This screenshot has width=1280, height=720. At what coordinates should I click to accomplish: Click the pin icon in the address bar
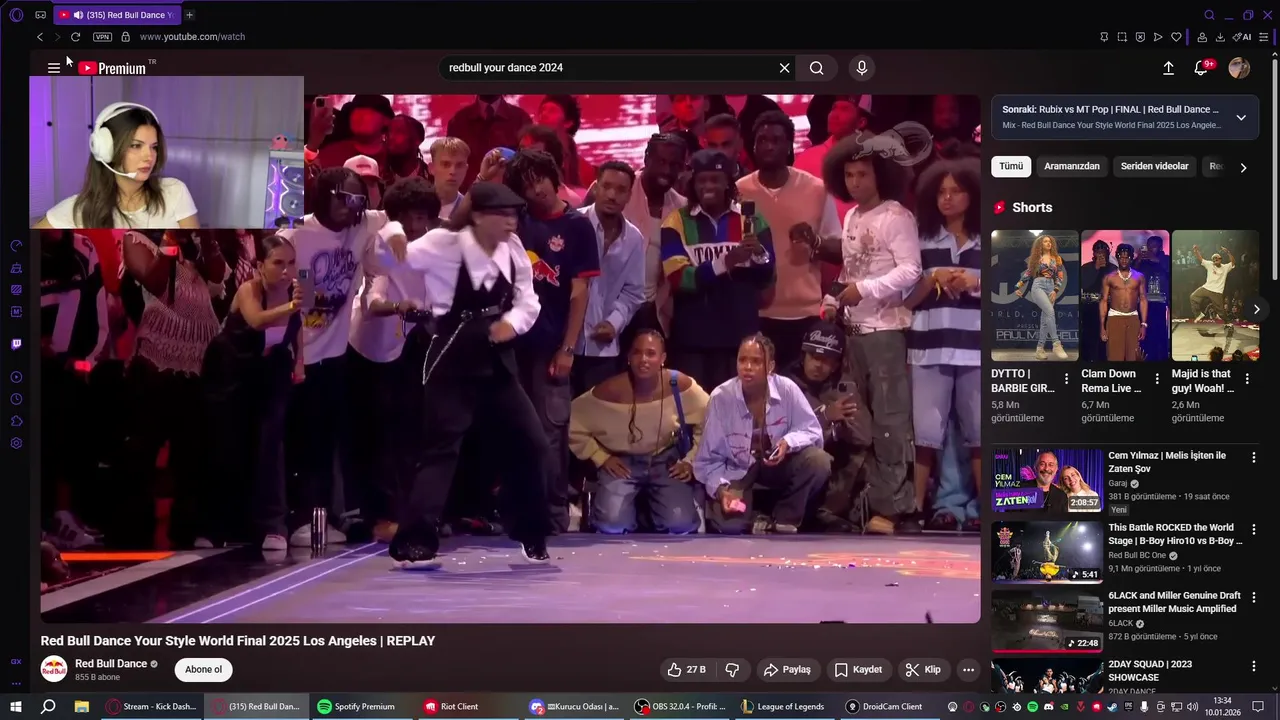tap(1104, 37)
